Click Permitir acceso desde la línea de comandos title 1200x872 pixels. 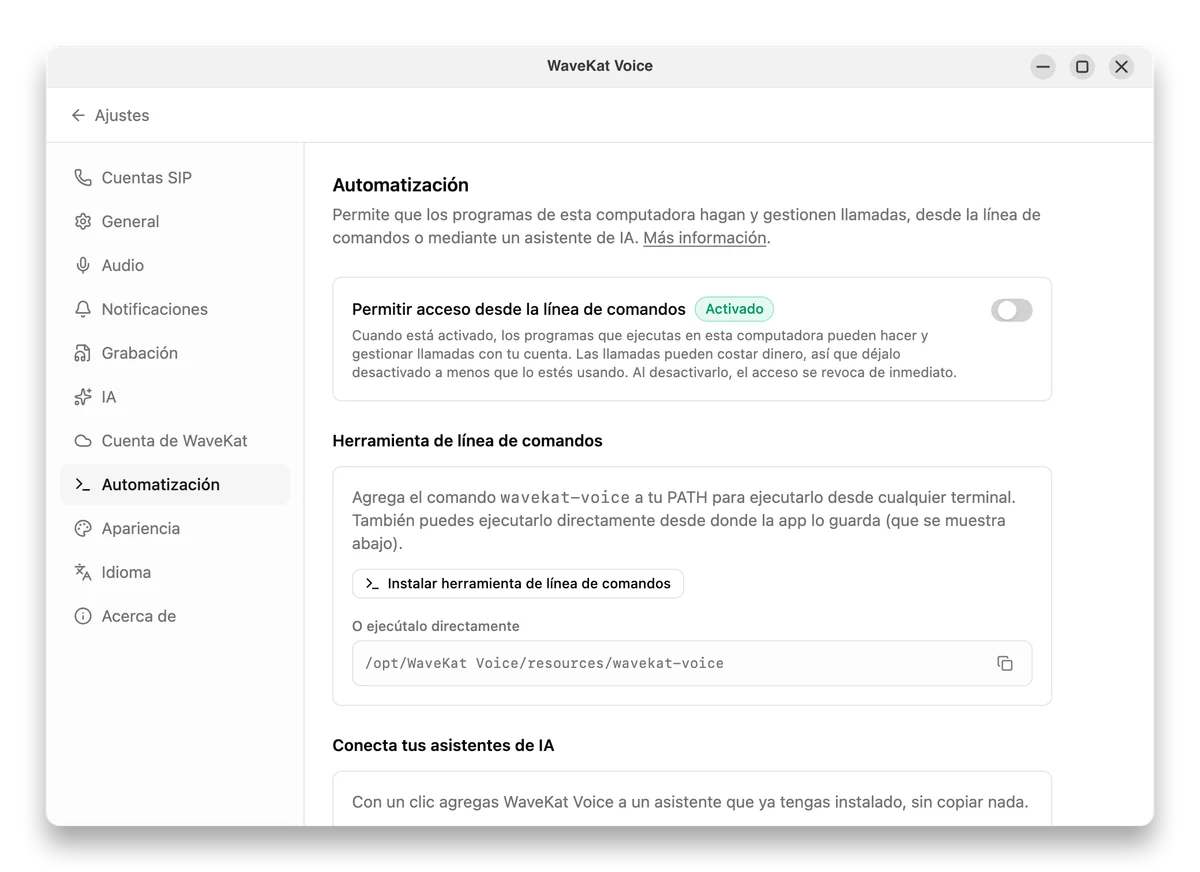[x=519, y=310]
